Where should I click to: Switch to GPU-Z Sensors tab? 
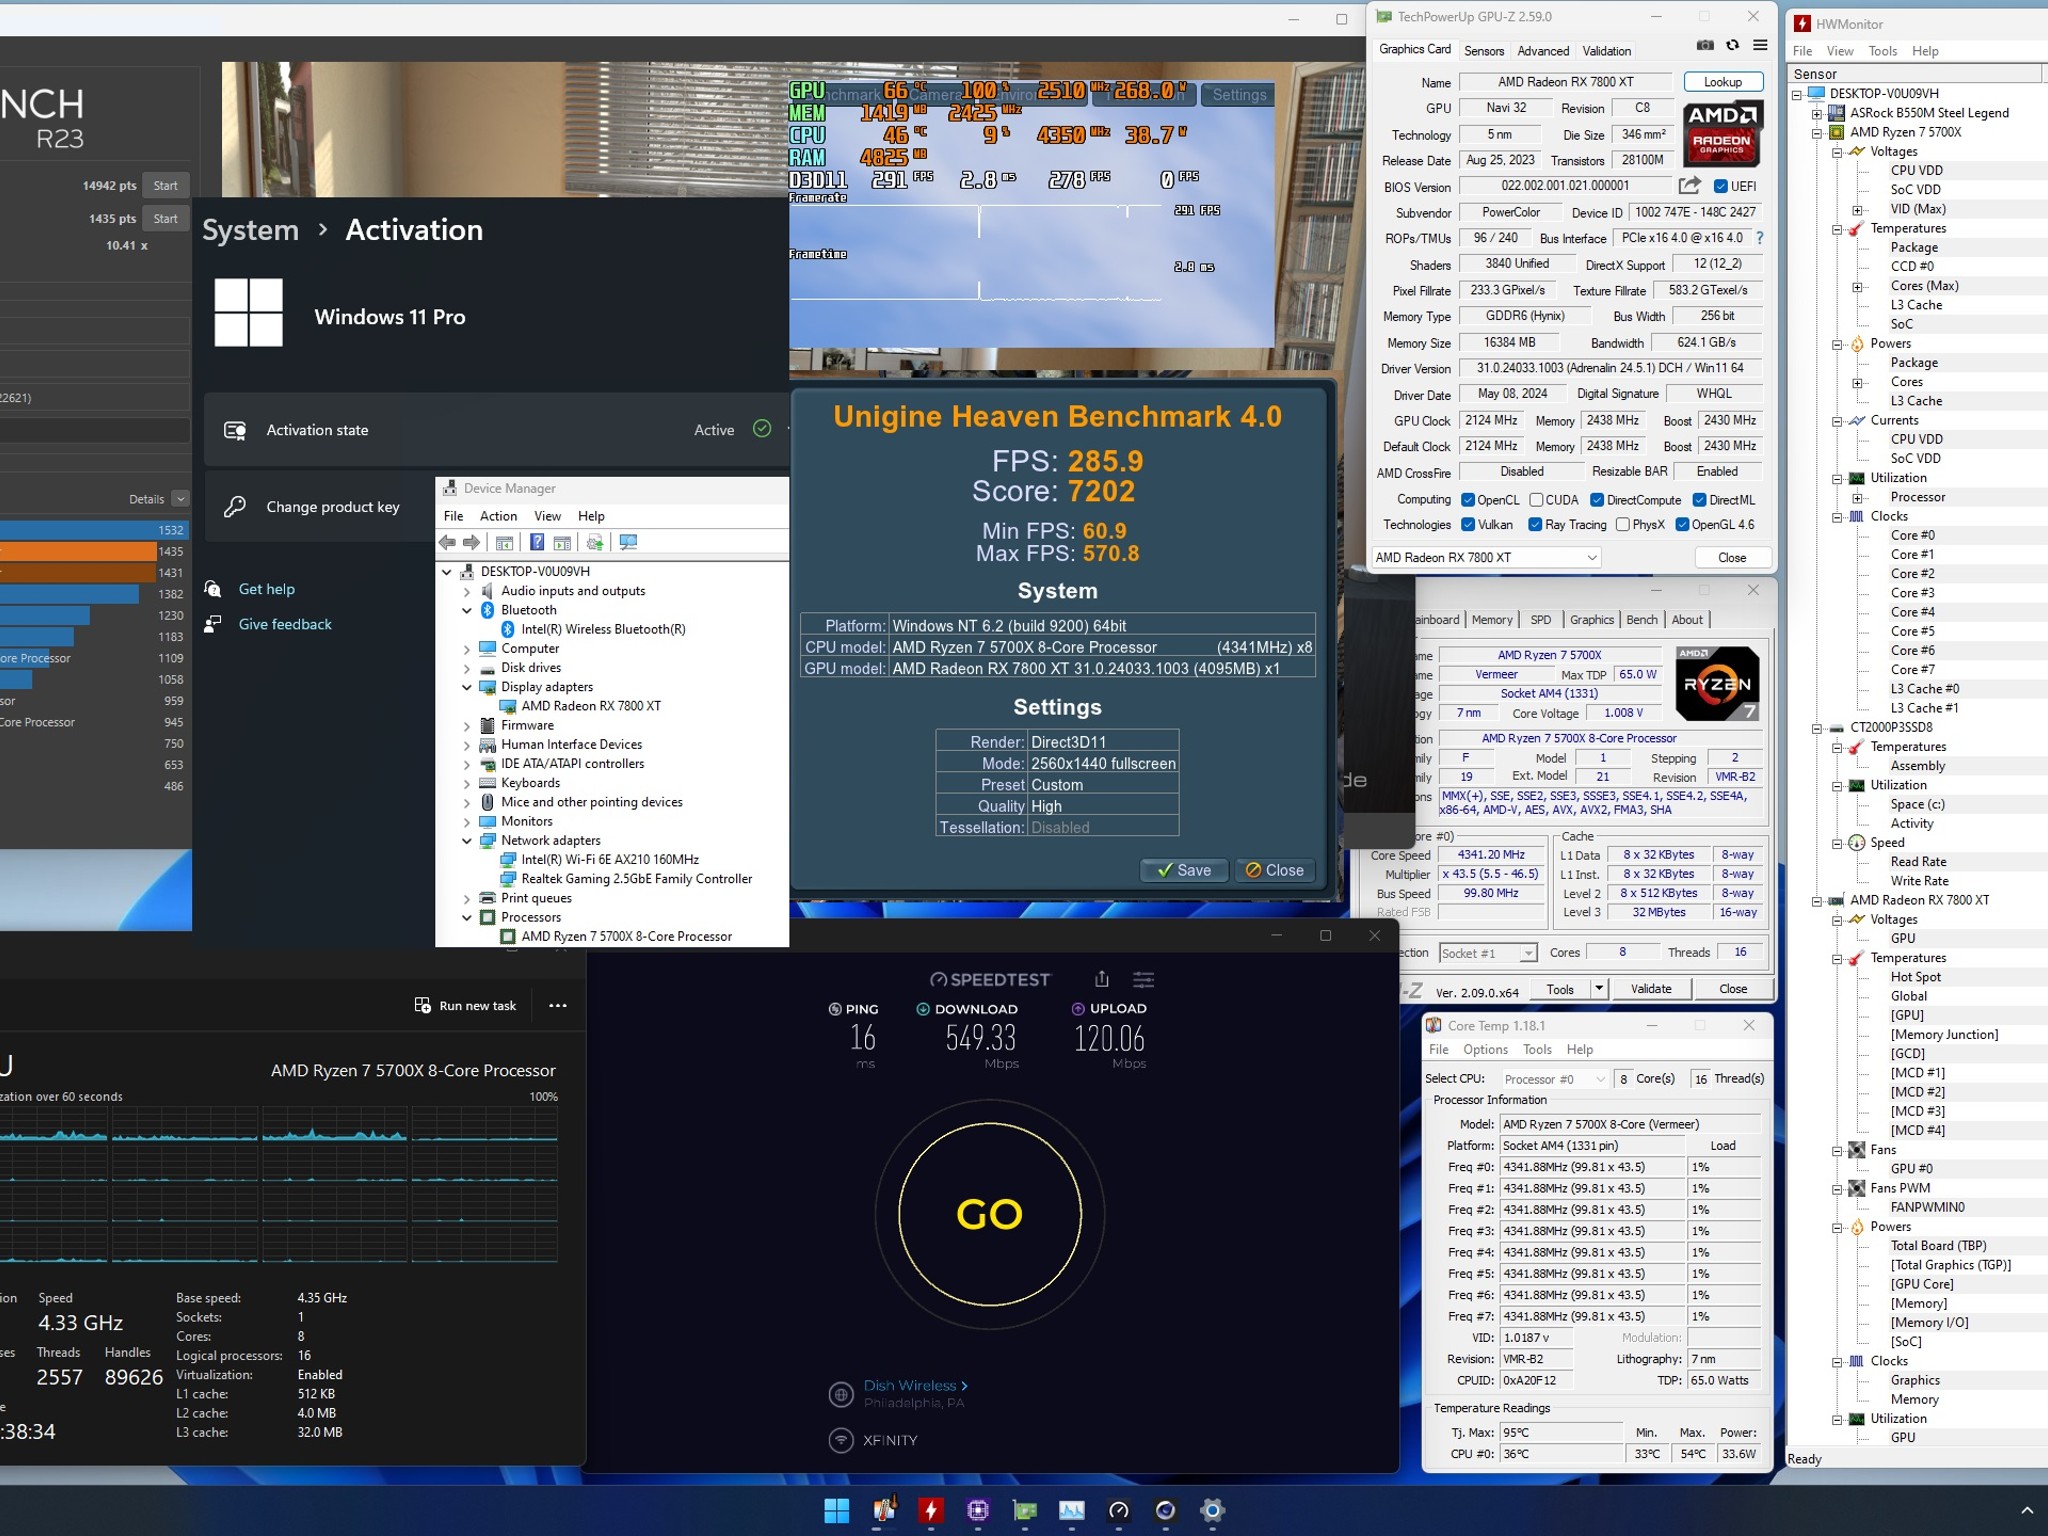point(1484,51)
